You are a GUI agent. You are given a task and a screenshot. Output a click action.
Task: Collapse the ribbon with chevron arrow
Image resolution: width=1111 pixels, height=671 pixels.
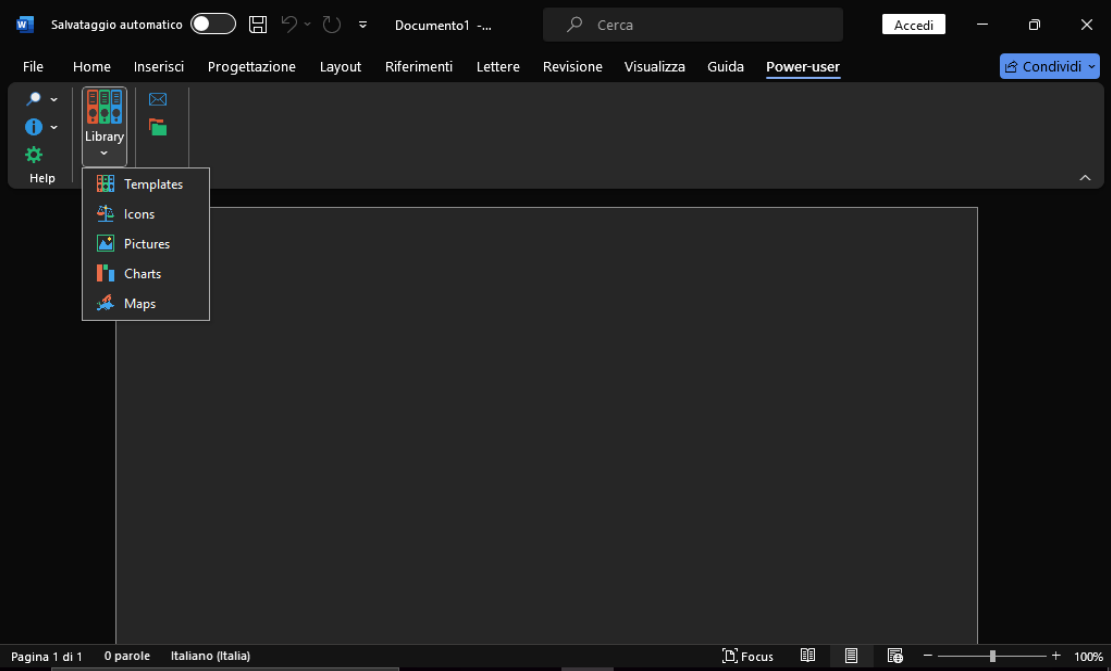pyautogui.click(x=1085, y=178)
